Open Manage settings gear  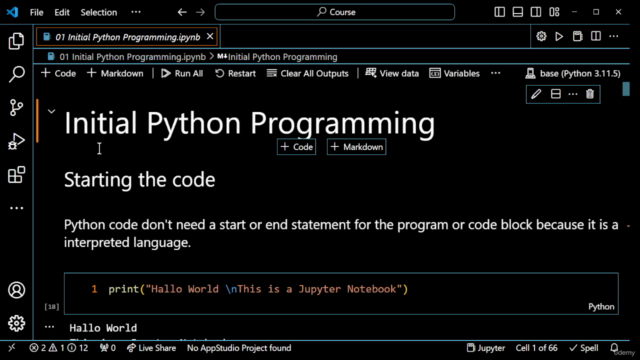click(16, 323)
